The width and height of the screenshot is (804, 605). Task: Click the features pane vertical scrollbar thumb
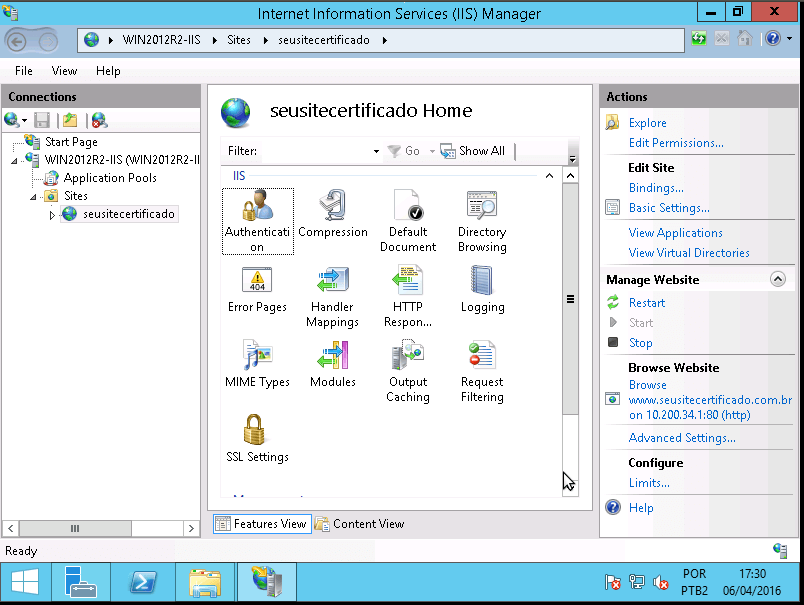tap(570, 299)
